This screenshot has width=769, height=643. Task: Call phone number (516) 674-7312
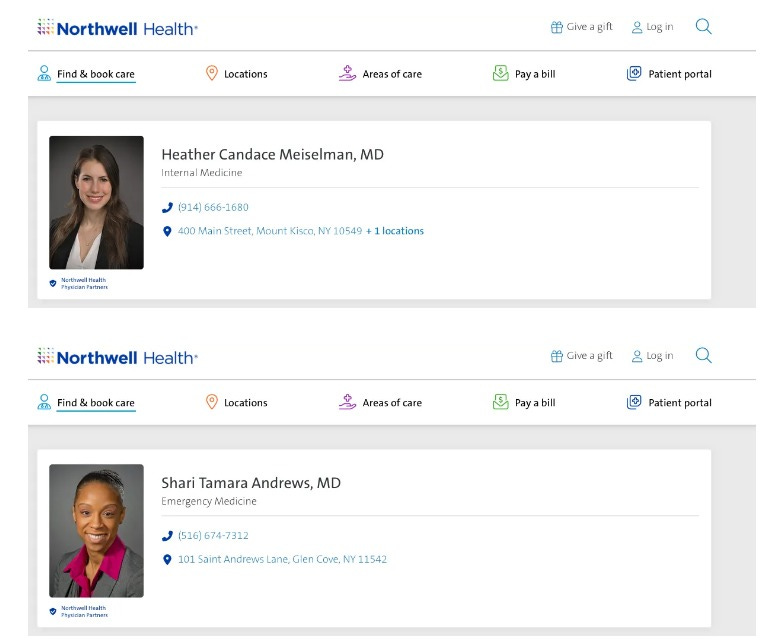click(x=213, y=536)
